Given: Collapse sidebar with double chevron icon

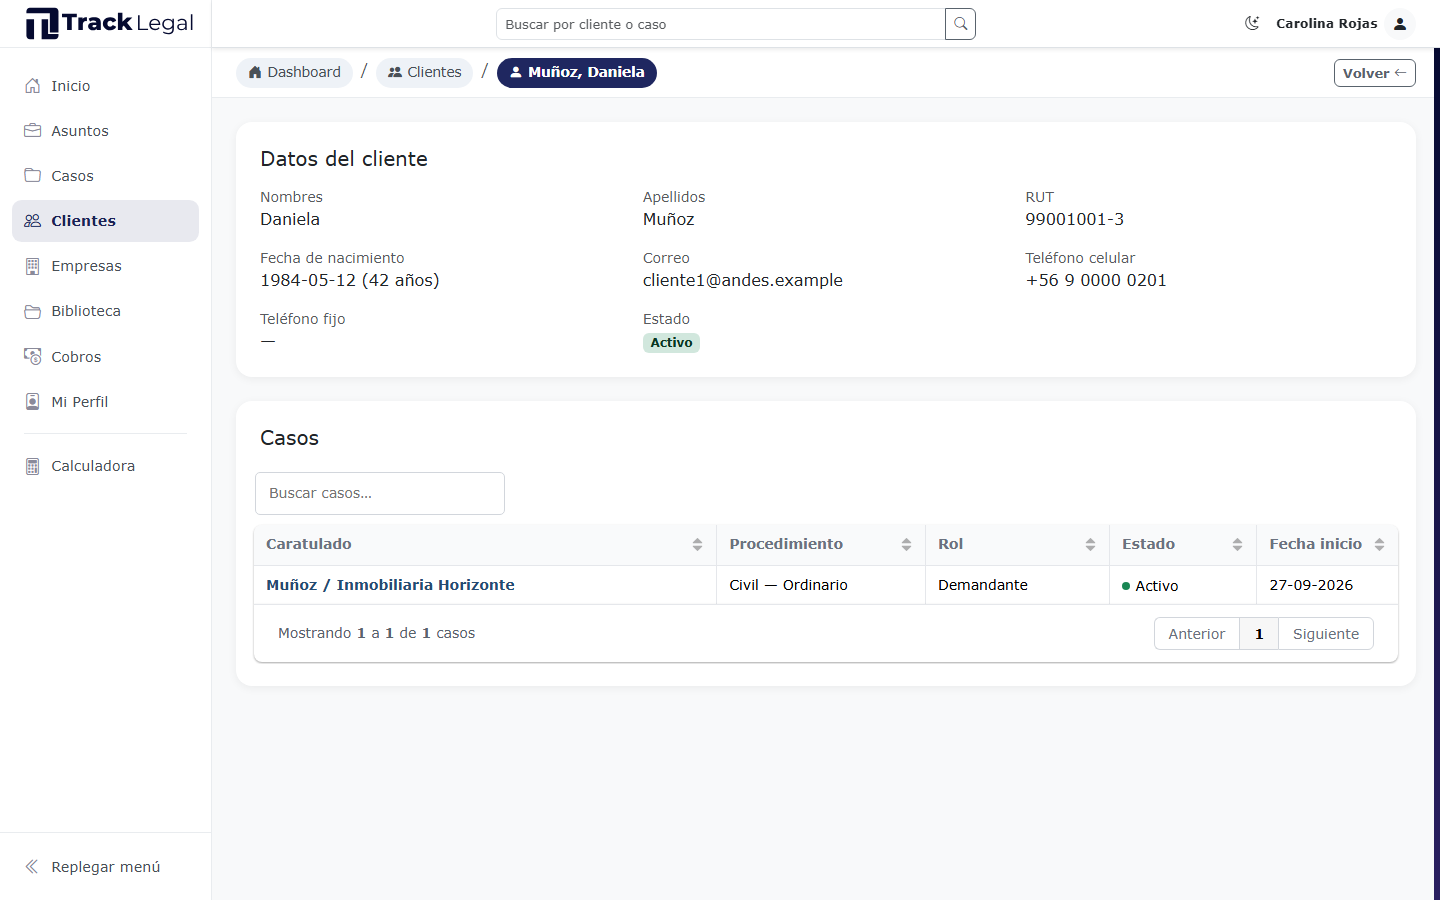Looking at the screenshot, I should click(x=32, y=867).
